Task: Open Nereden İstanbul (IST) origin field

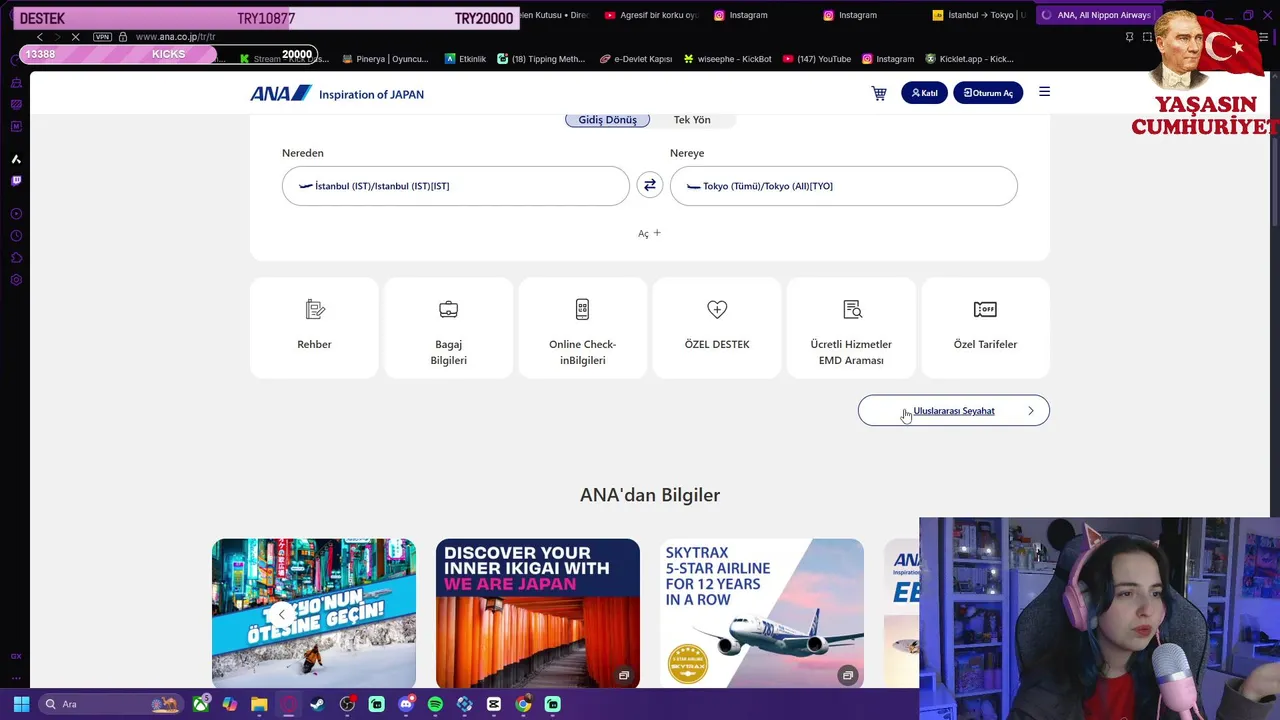Action: pyautogui.click(x=455, y=186)
